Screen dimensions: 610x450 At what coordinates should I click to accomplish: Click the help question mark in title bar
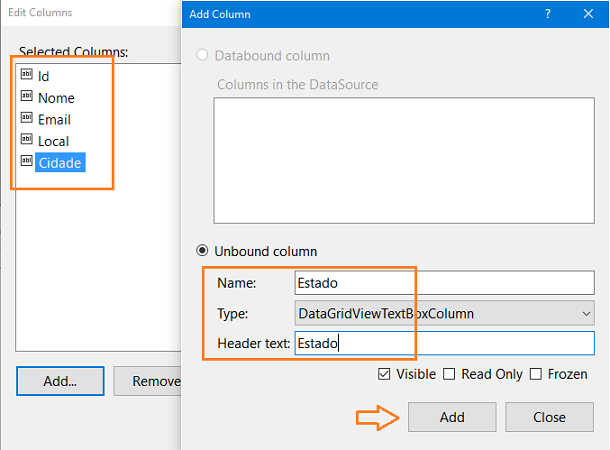coord(547,15)
